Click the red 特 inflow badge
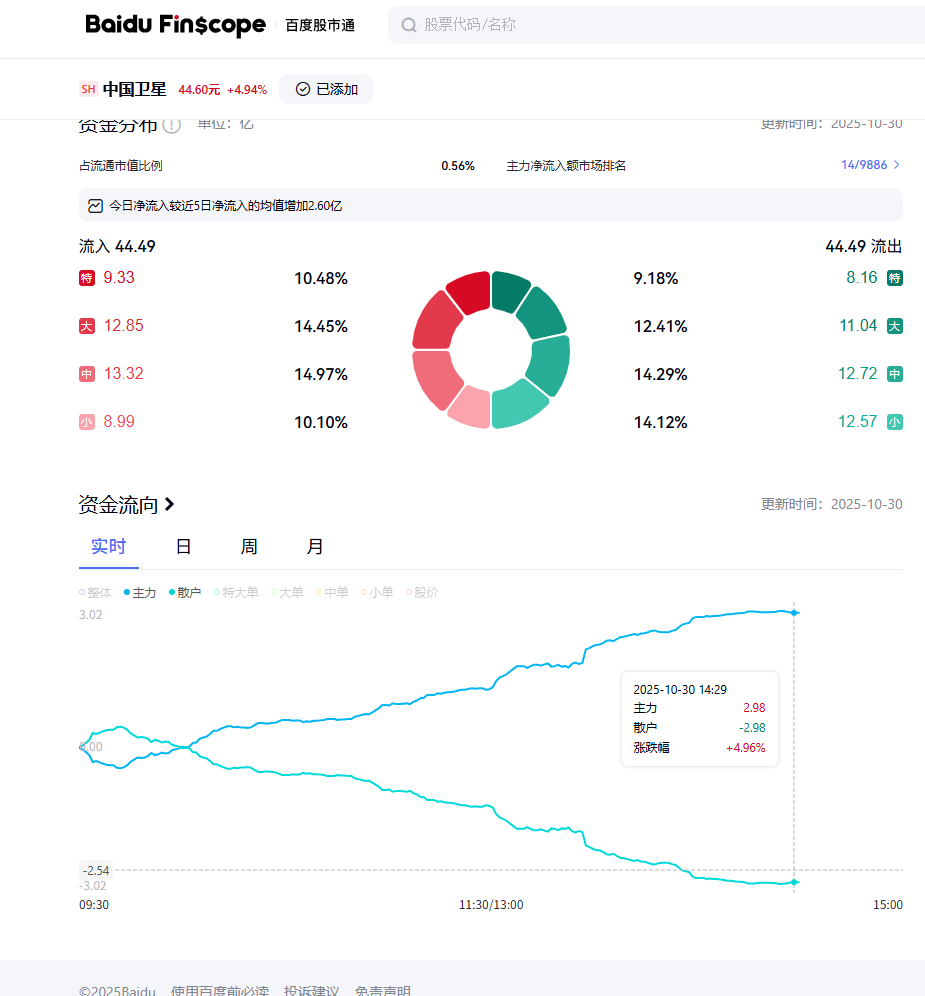Viewport: 925px width, 996px height. pos(87,278)
